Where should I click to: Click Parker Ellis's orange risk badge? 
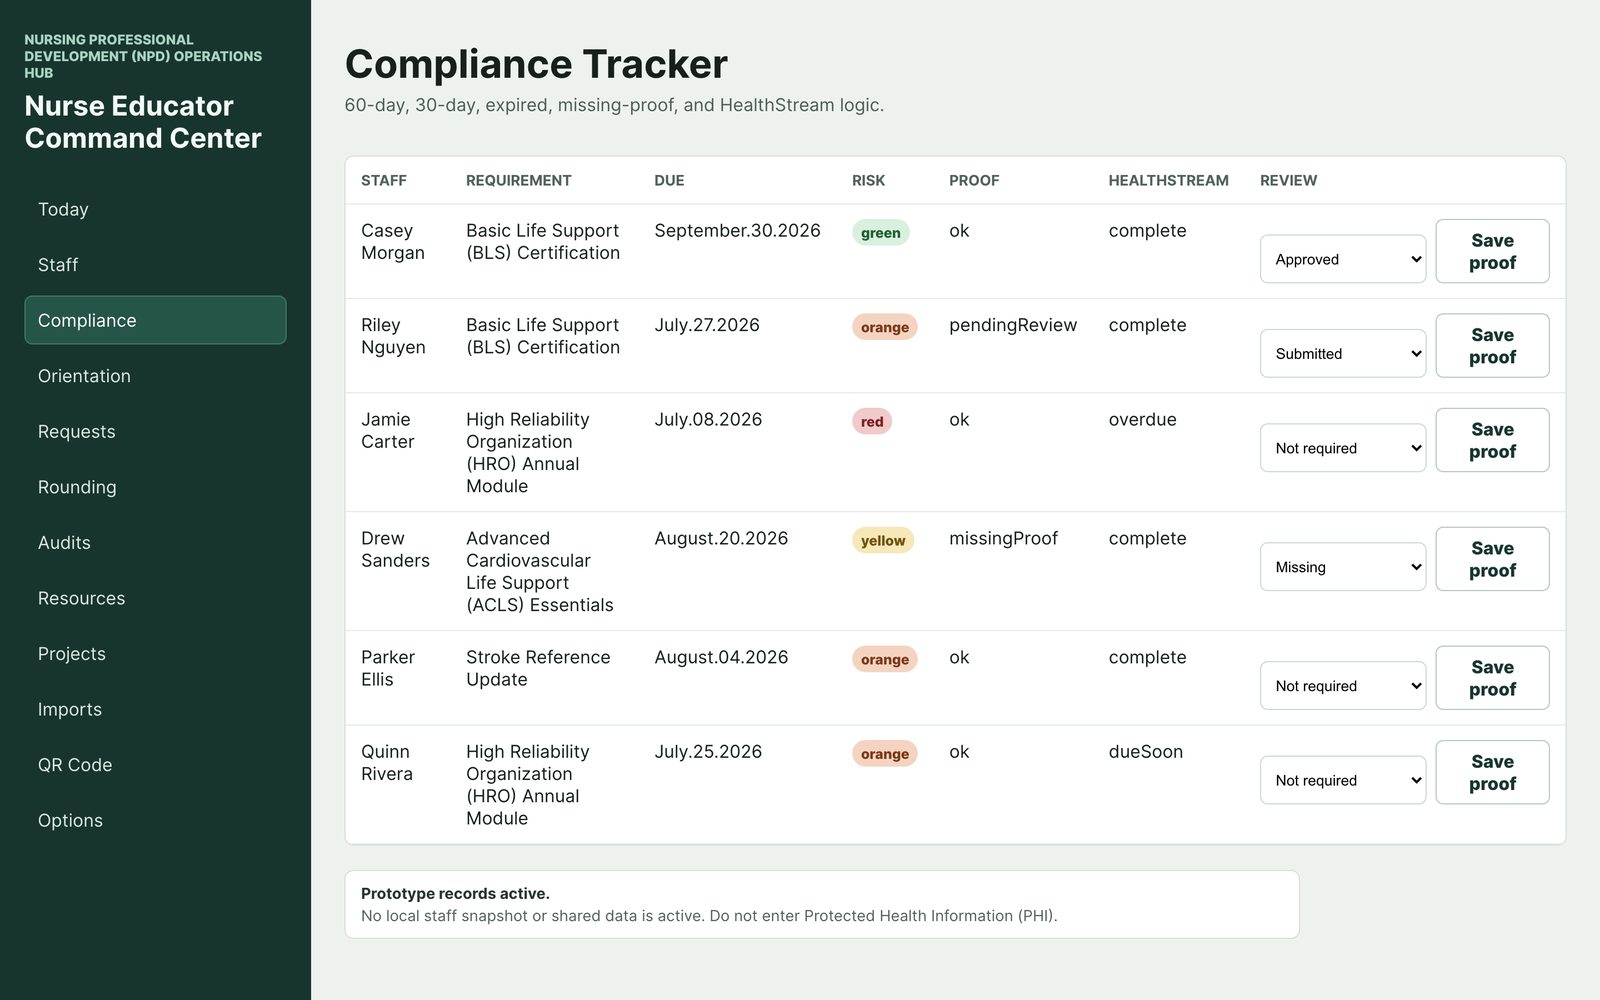tap(884, 660)
